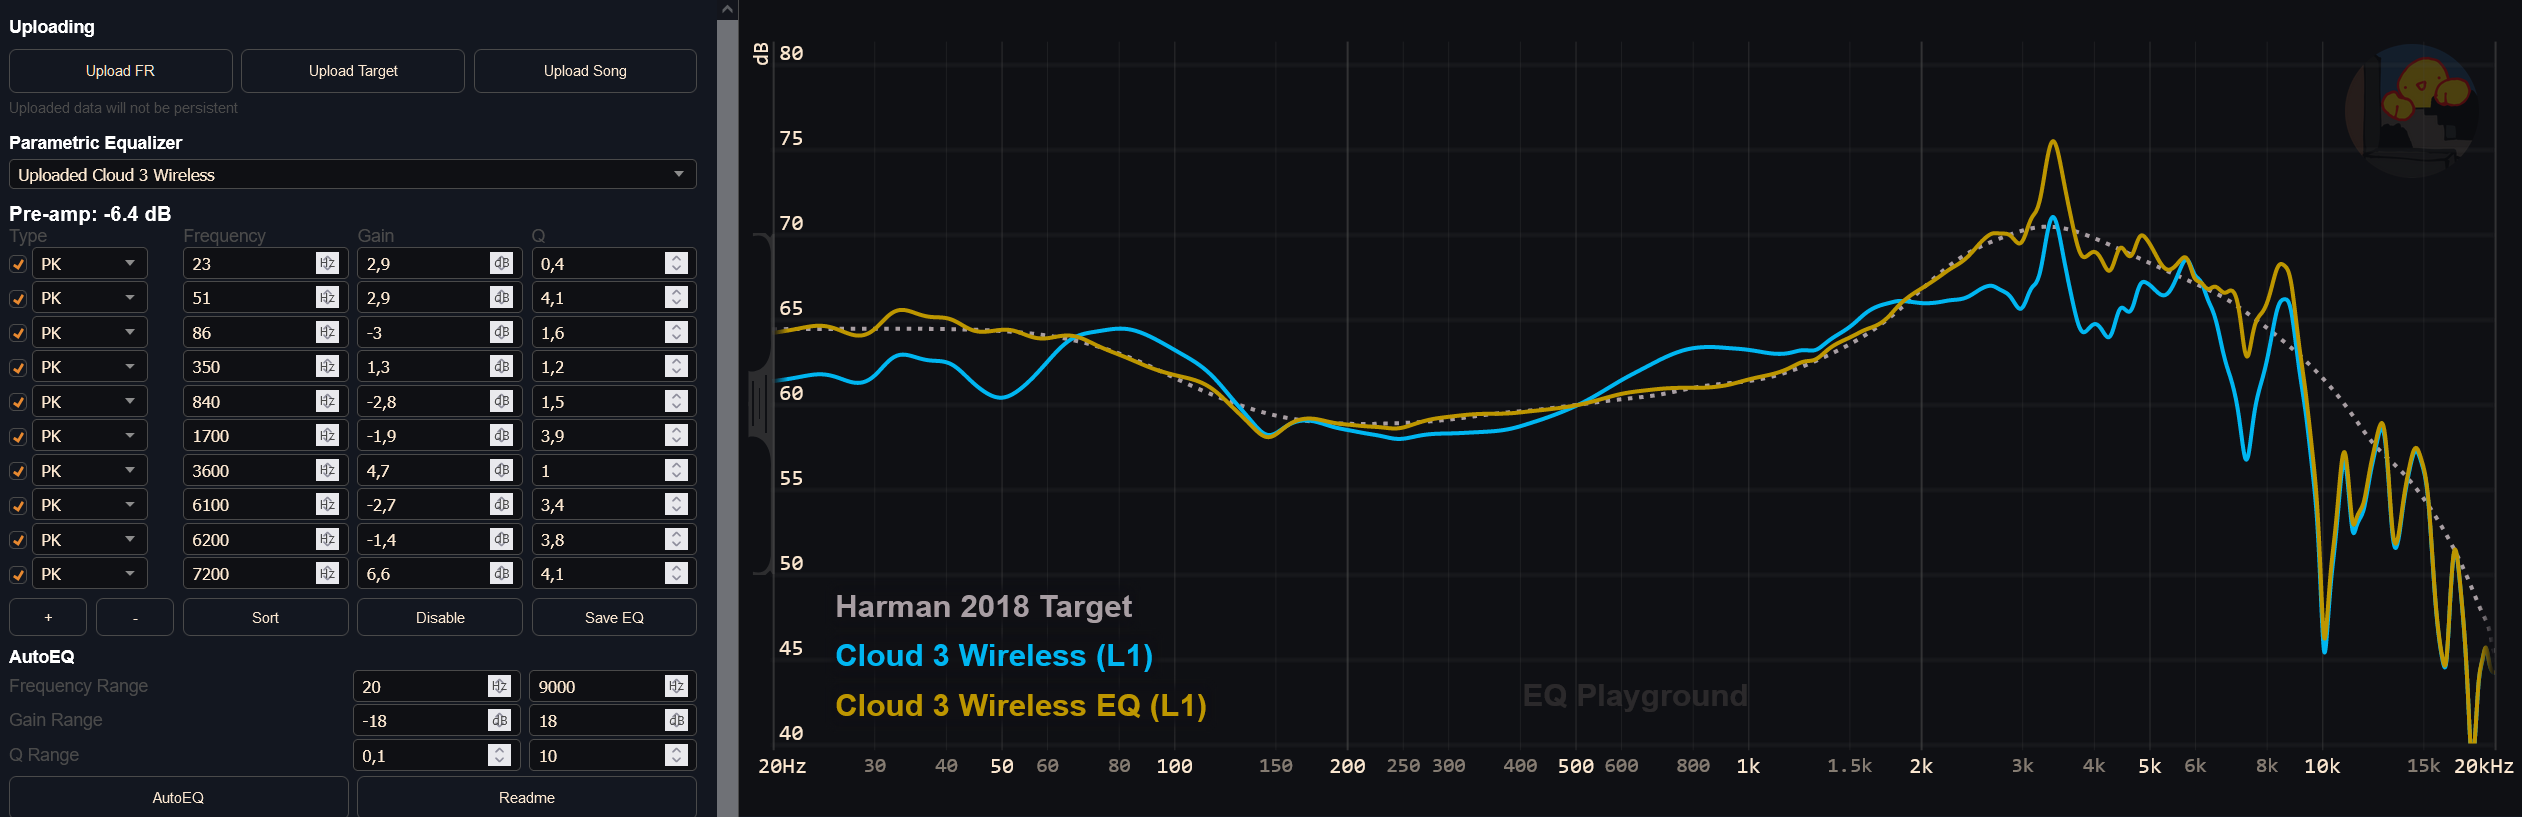The image size is (2522, 817).
Task: Open the Uploaded Cloud 3 Wireless dropdown
Action: coord(352,174)
